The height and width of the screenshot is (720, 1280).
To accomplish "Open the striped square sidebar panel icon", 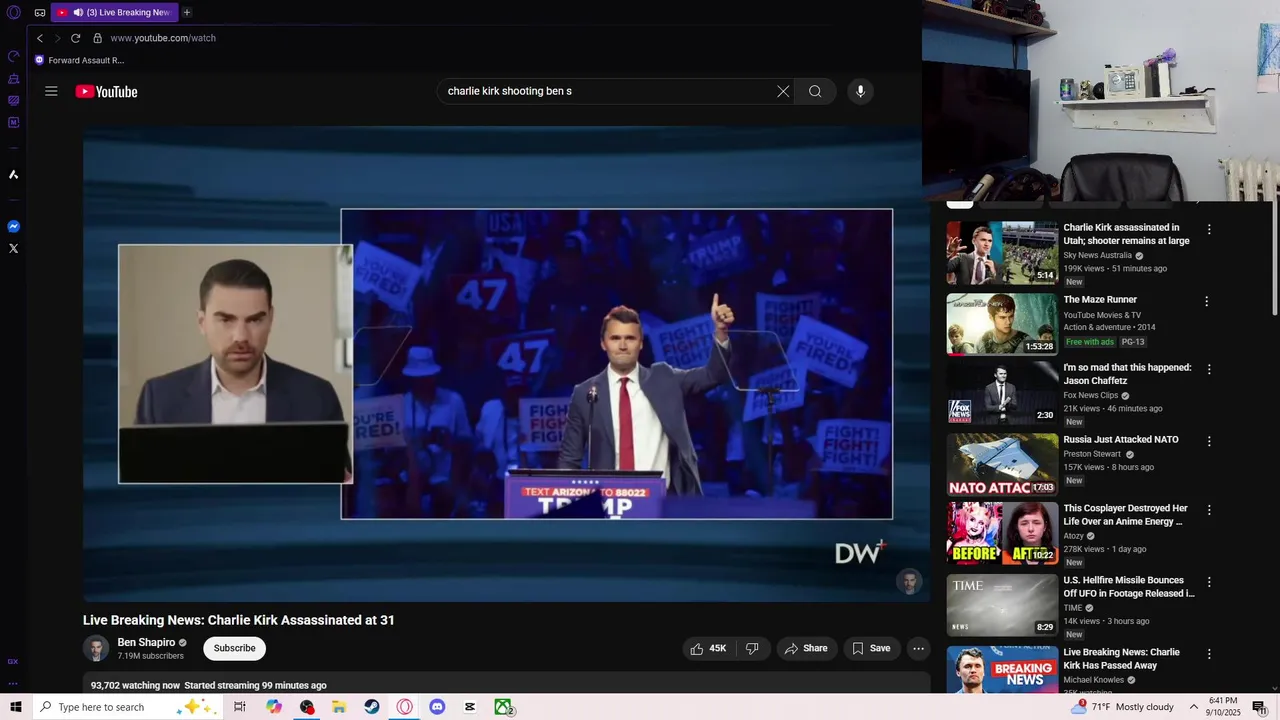I will (x=14, y=101).
